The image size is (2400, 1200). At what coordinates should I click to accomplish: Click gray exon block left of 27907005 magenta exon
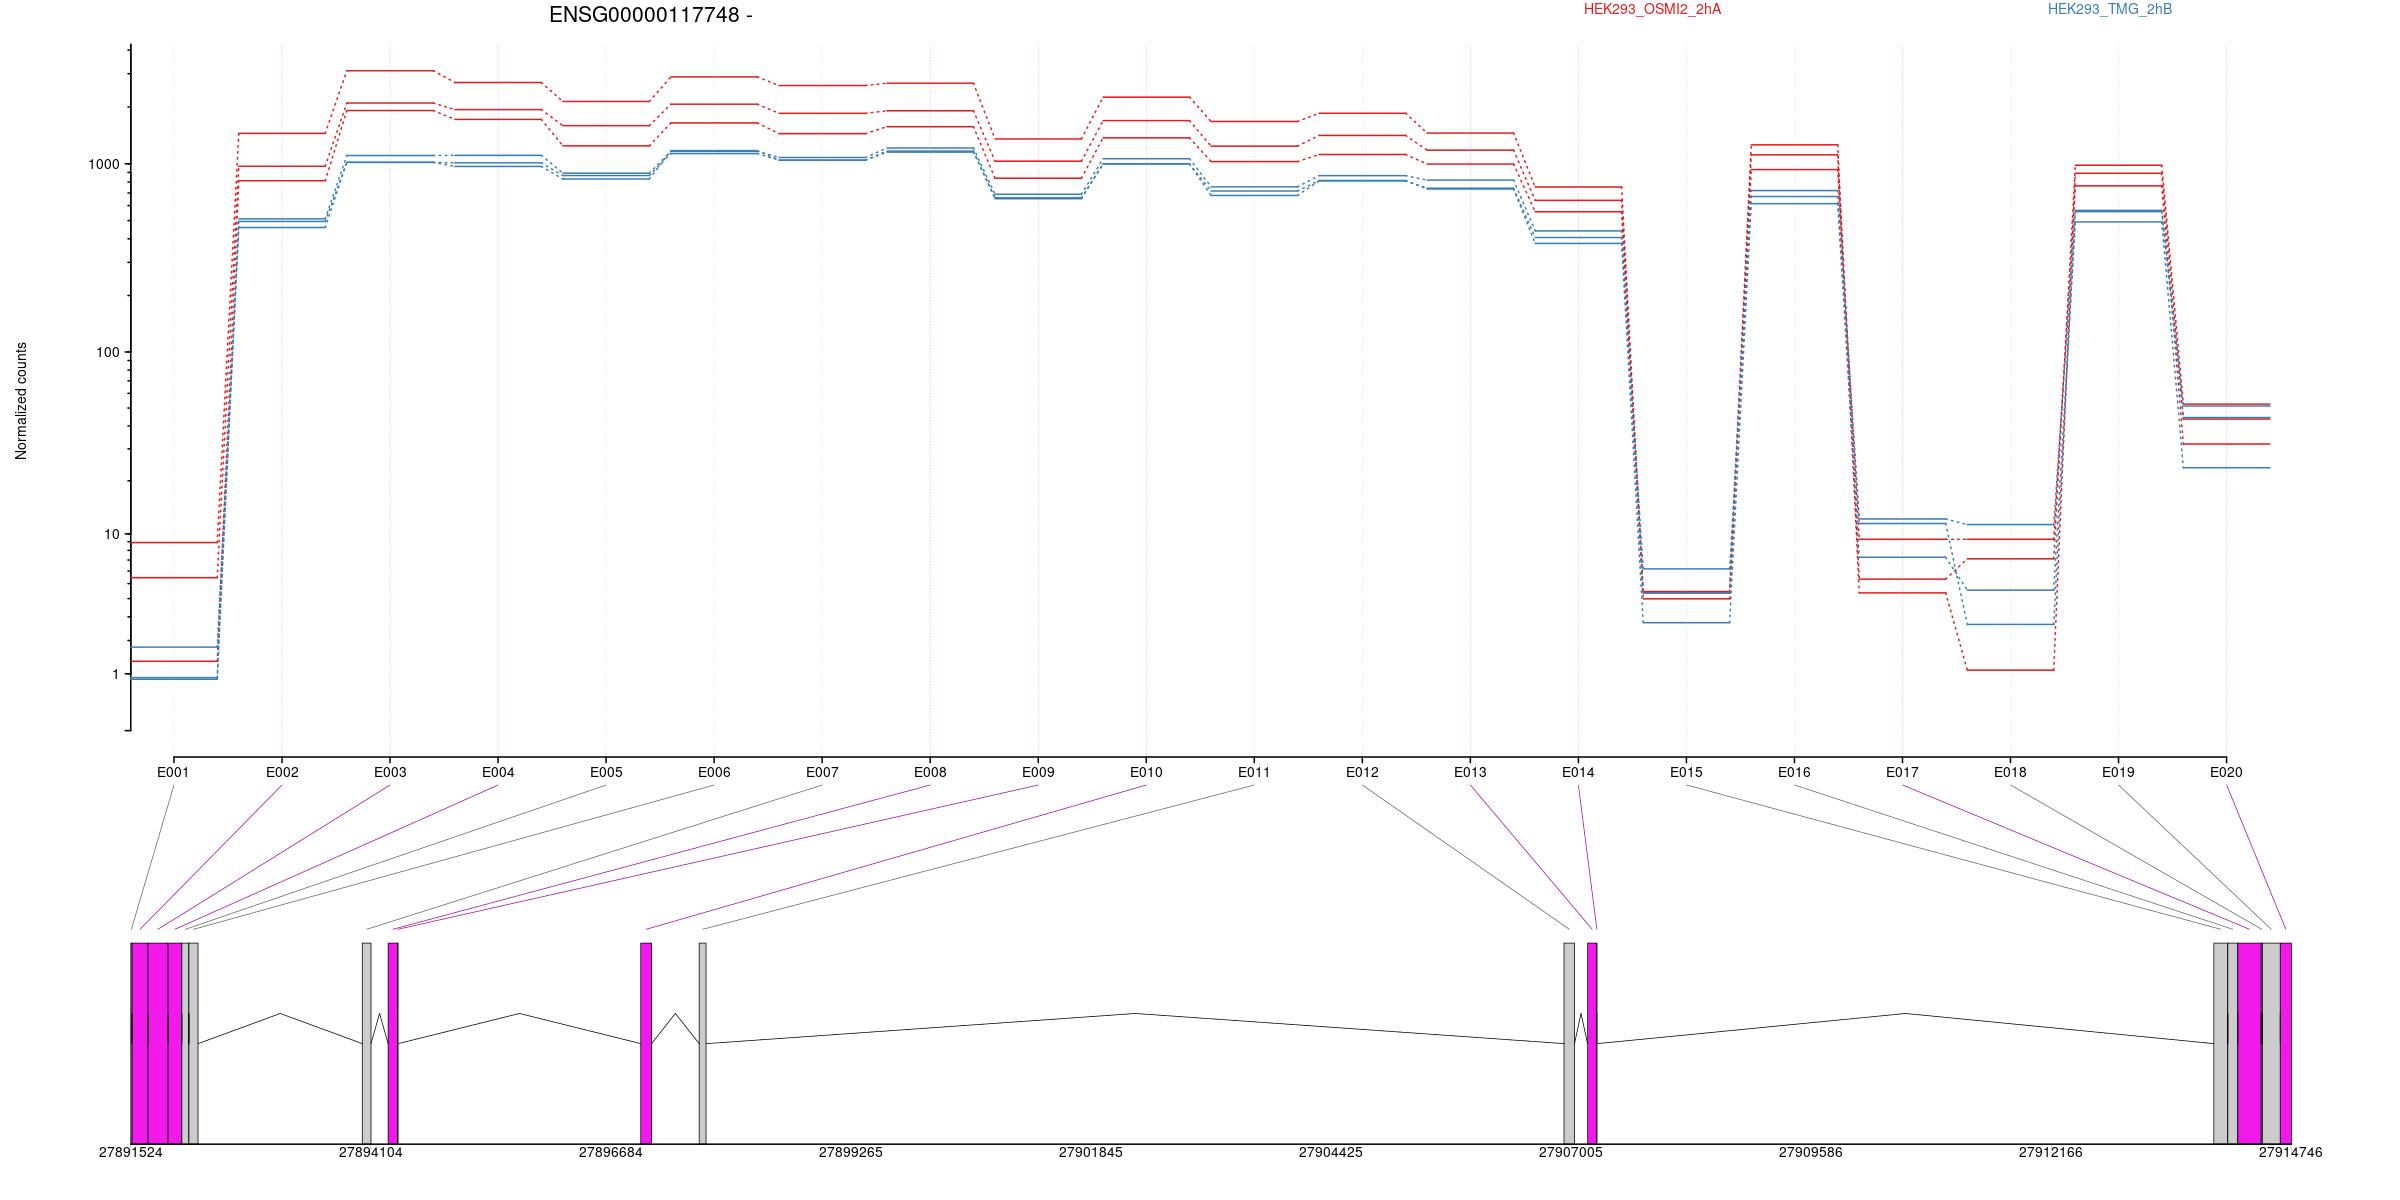(x=1569, y=1043)
